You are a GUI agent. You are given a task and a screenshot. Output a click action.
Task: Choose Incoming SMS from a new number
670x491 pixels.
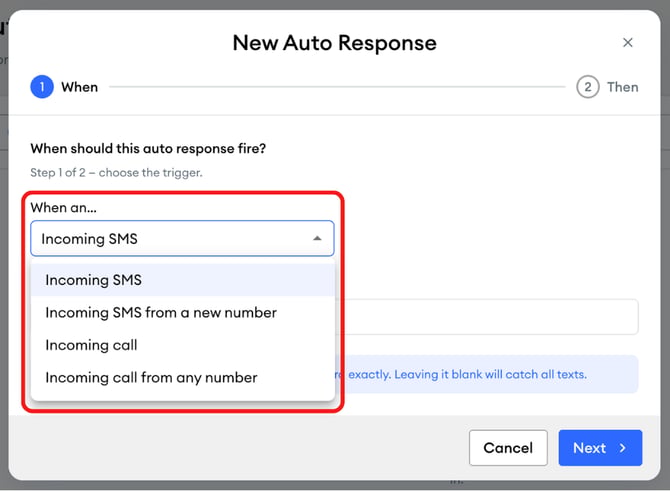[x=183, y=312]
